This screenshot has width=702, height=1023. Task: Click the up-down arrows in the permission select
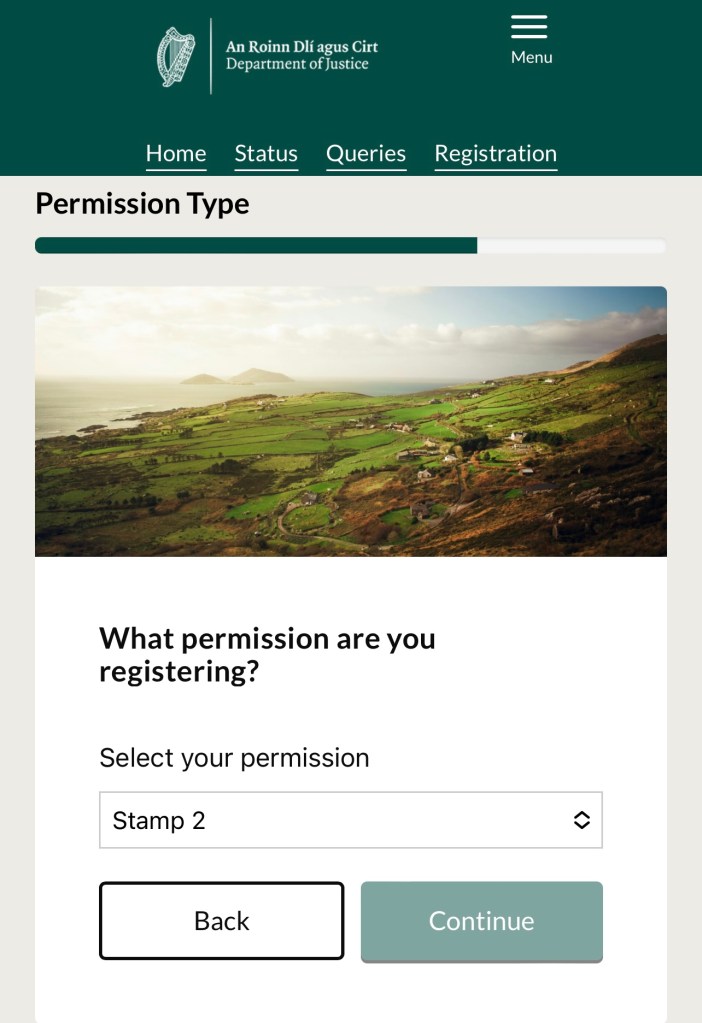tap(581, 821)
